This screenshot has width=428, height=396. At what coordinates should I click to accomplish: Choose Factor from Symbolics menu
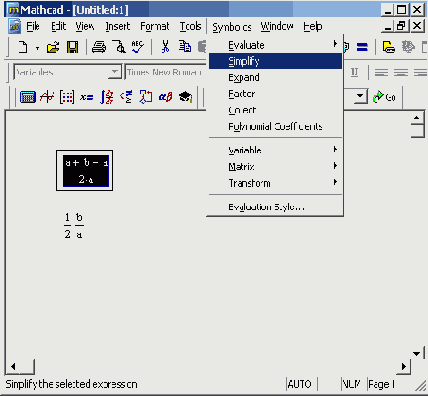point(275,94)
